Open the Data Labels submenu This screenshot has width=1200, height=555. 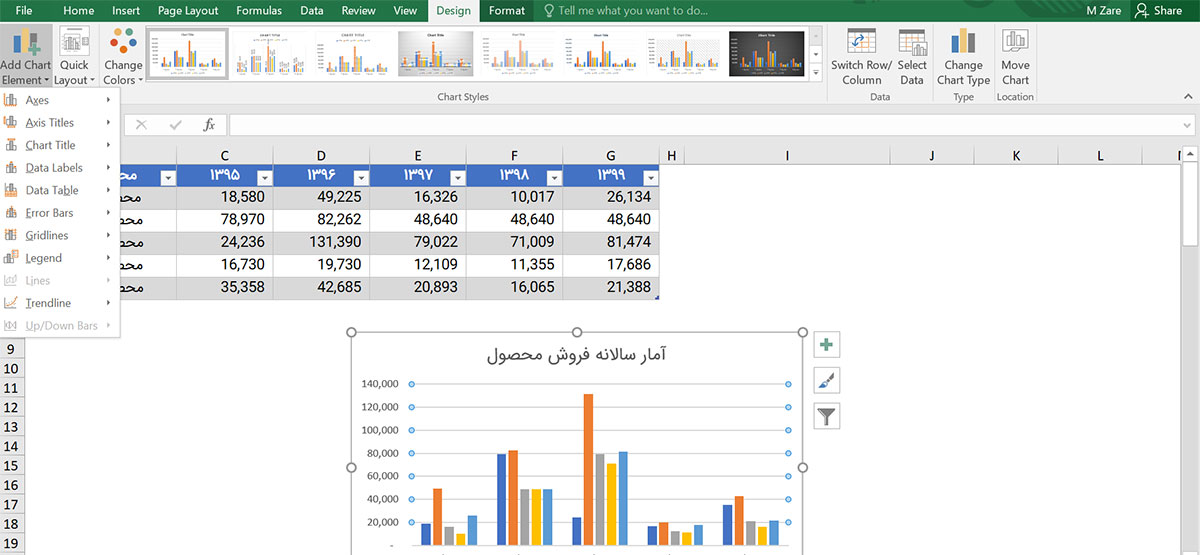[55, 168]
